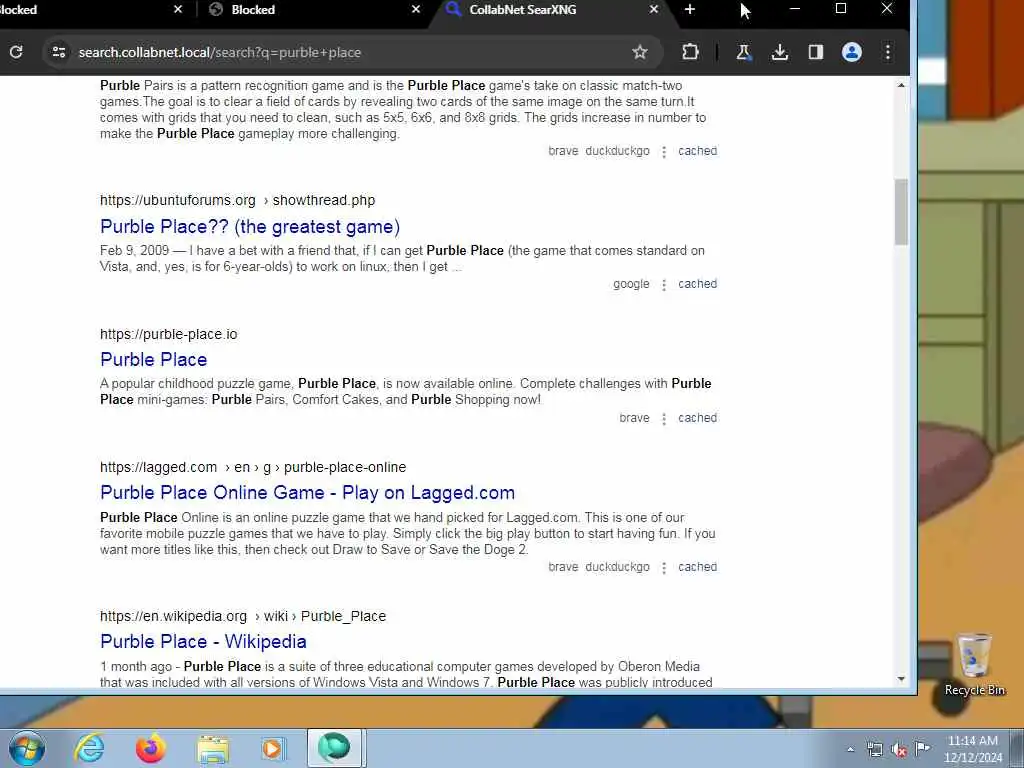Open the Chrome three-dot menu
This screenshot has width=1024, height=768.
888,52
